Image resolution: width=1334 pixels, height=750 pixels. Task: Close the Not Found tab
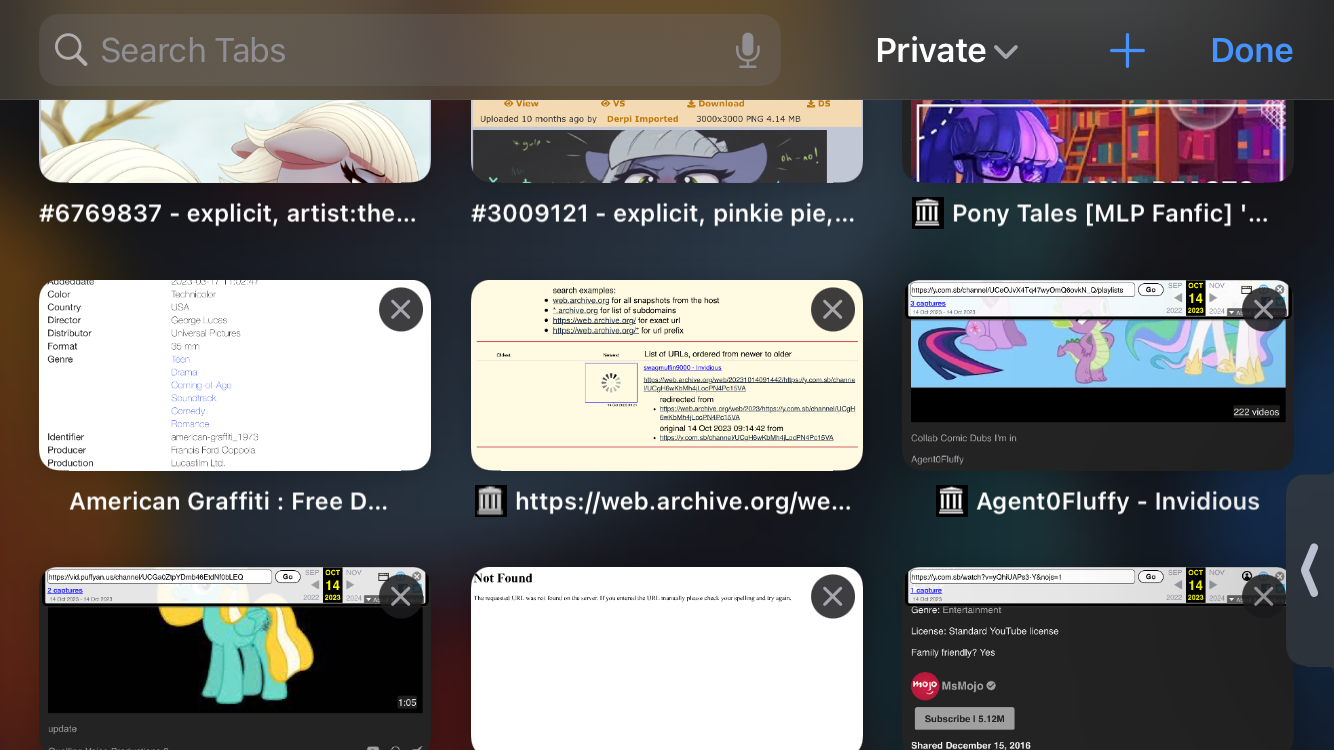[x=832, y=597]
